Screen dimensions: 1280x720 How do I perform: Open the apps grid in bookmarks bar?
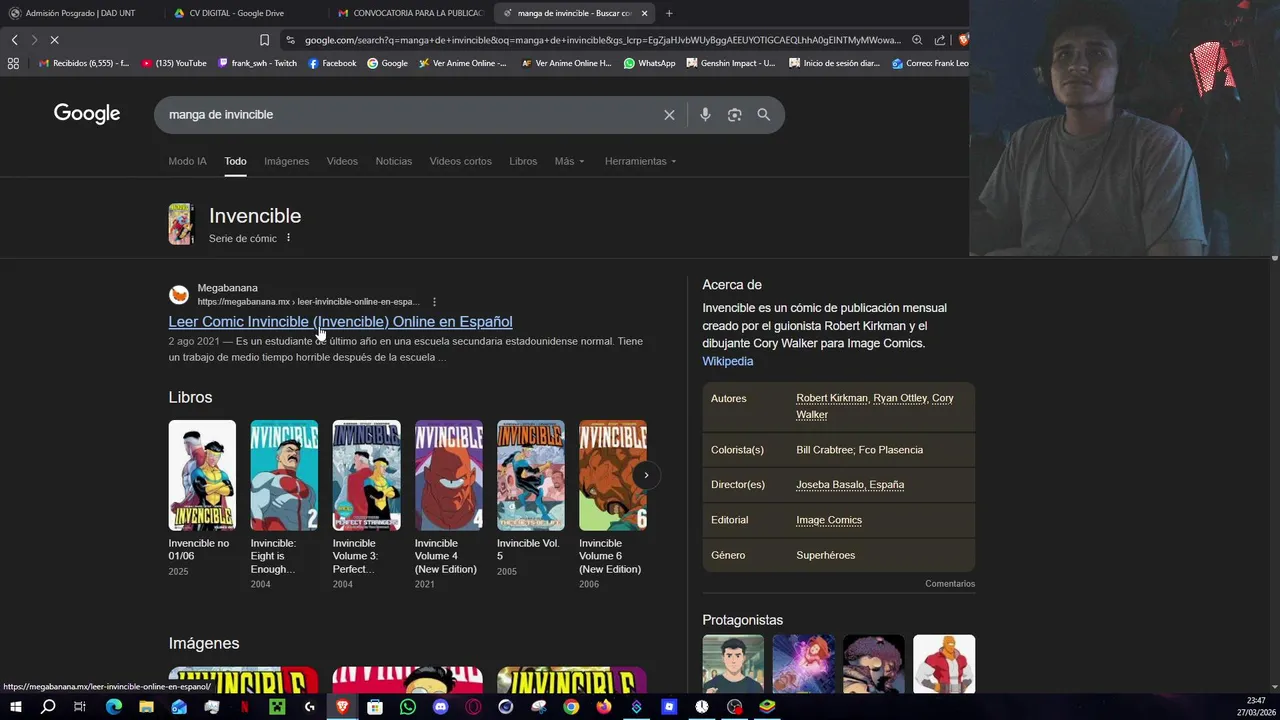point(13,63)
